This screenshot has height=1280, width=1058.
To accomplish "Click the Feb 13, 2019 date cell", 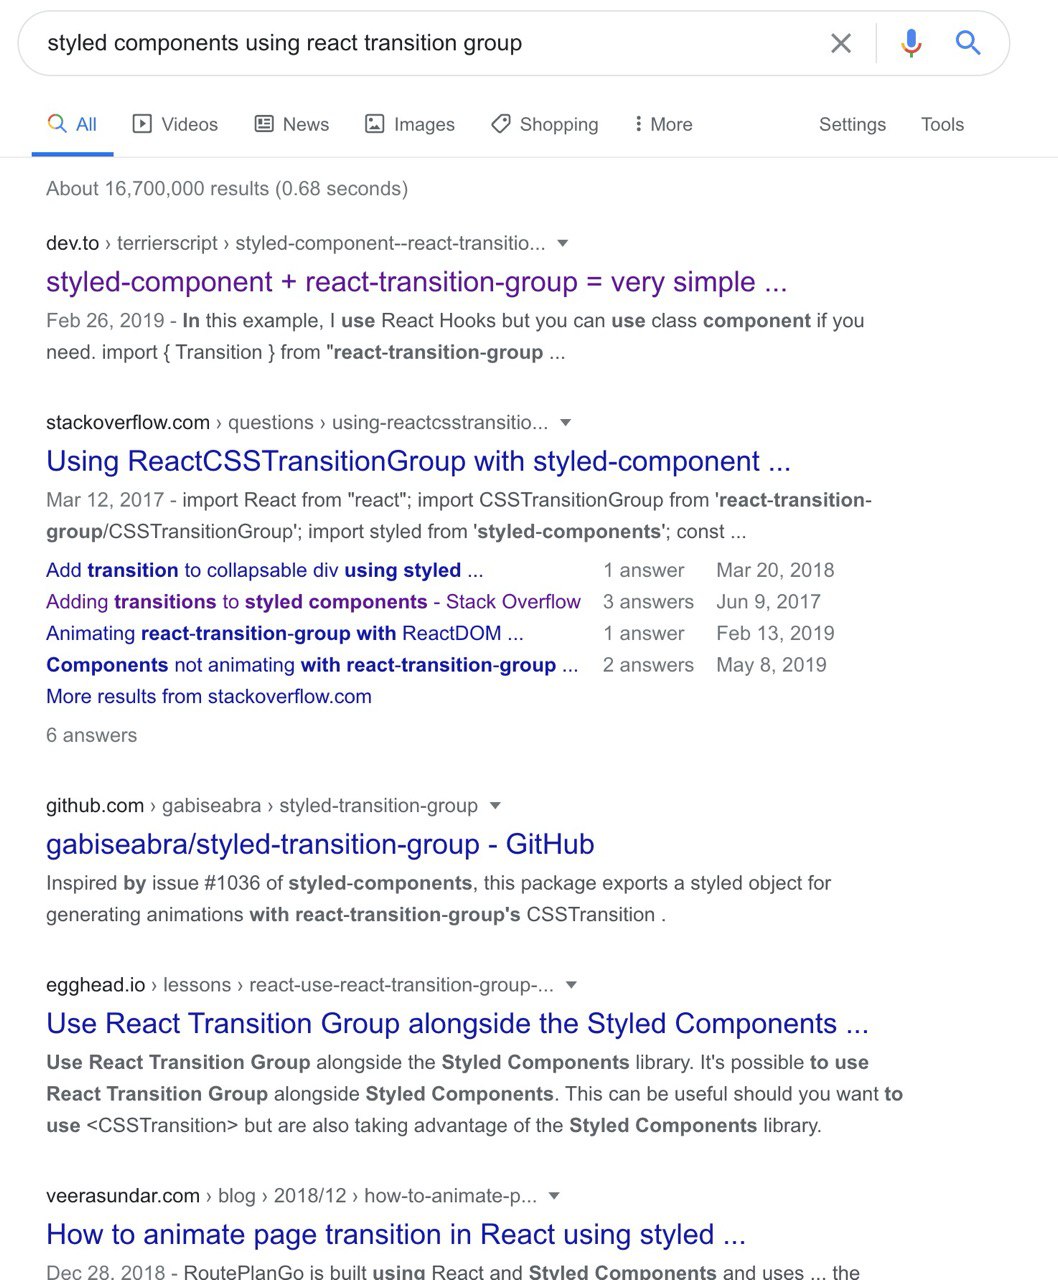I will click(x=775, y=633).
